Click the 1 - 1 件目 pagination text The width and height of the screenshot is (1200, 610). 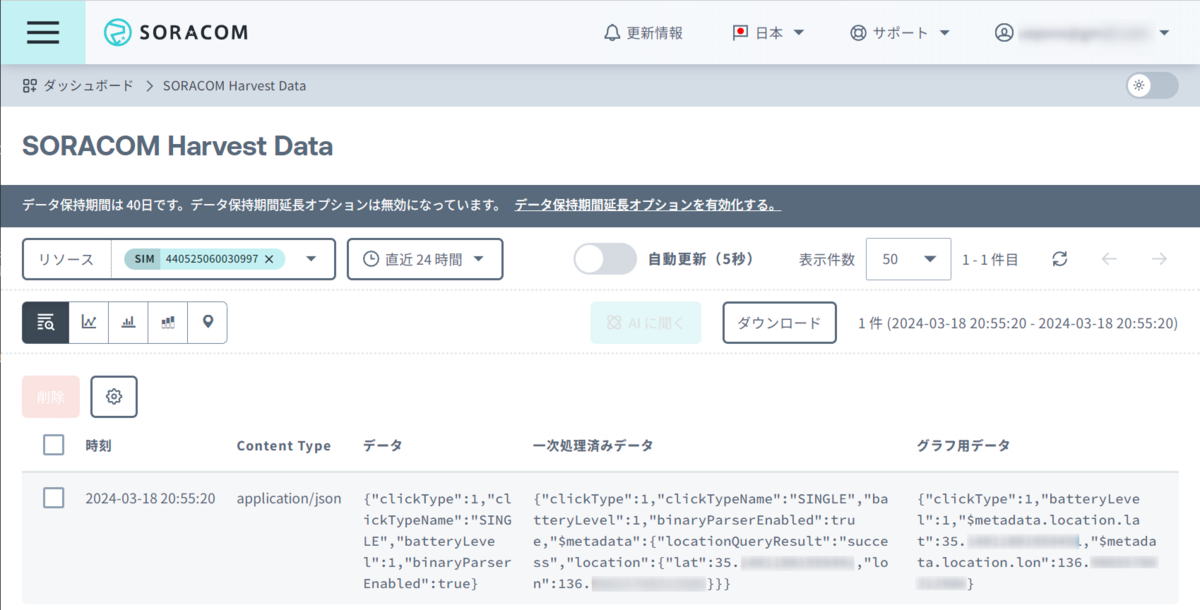[990, 260]
